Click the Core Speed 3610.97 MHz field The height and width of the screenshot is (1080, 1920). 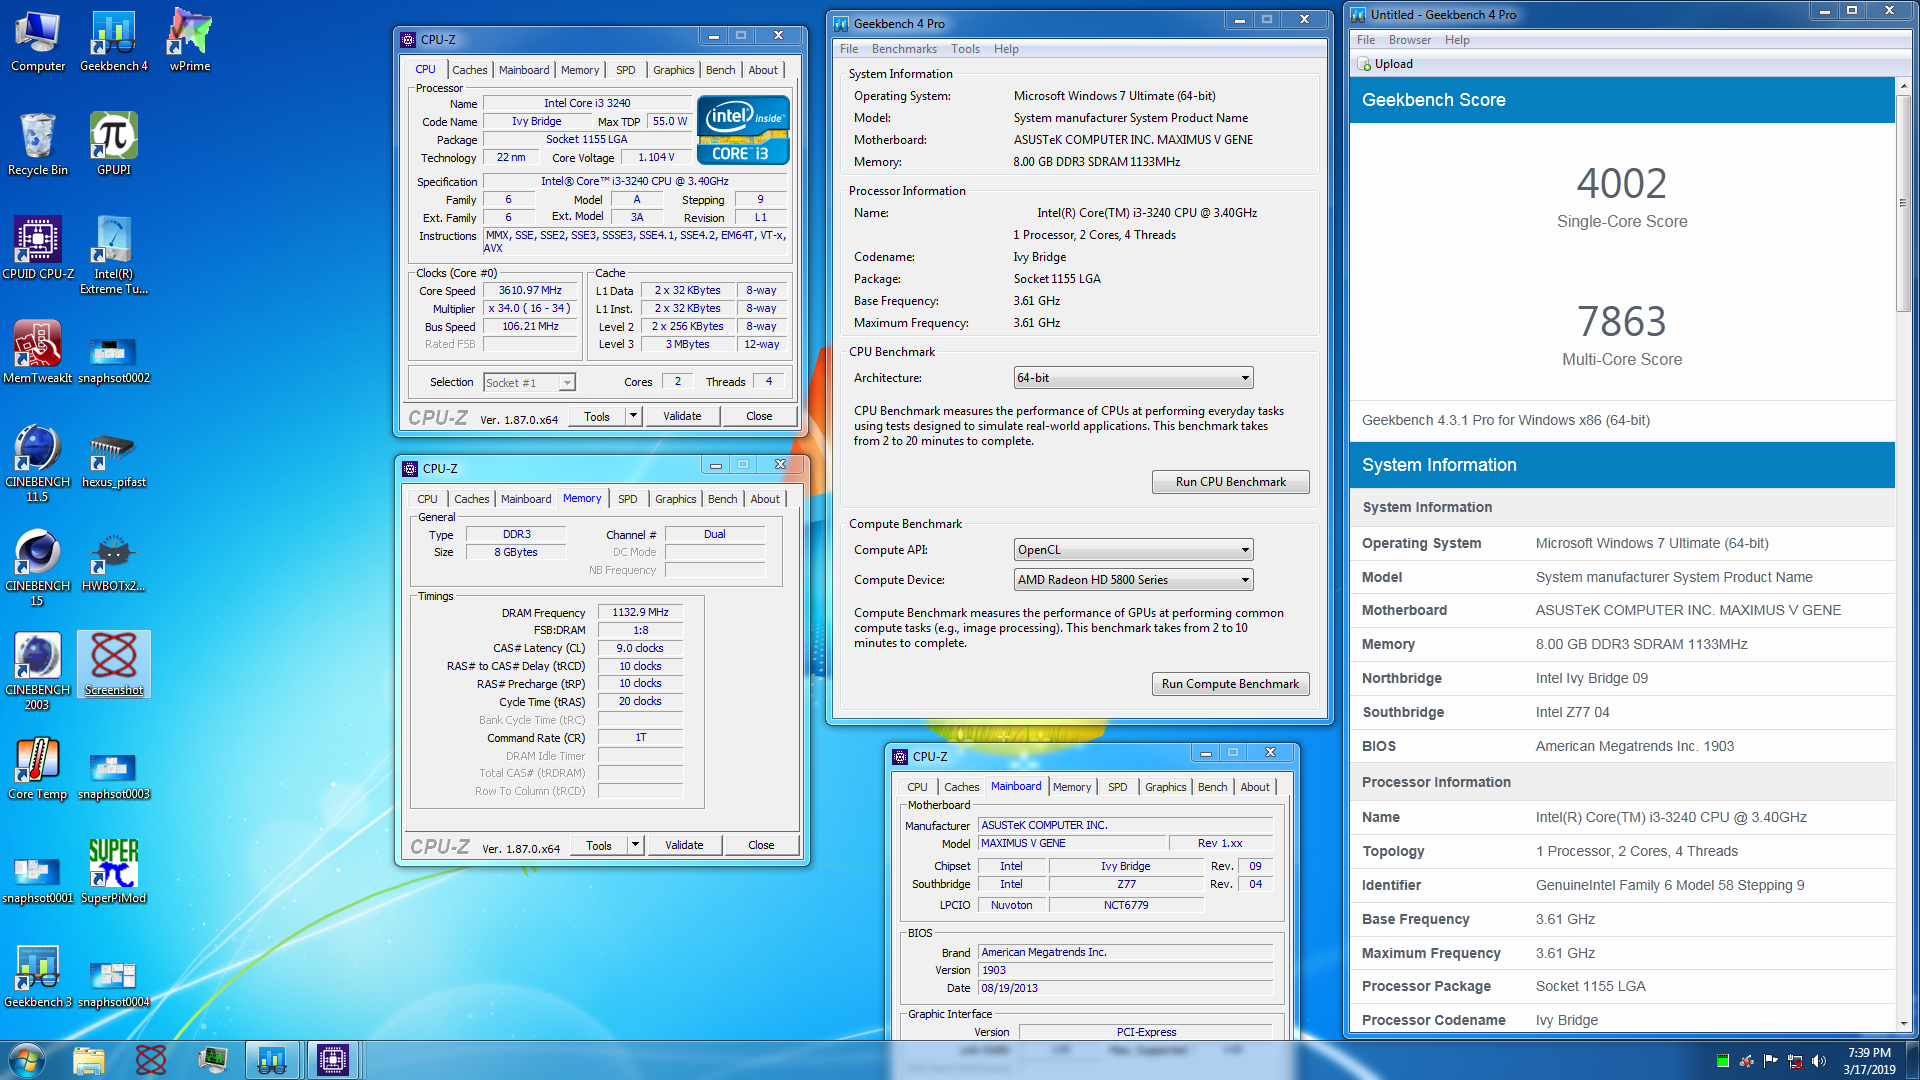point(530,291)
